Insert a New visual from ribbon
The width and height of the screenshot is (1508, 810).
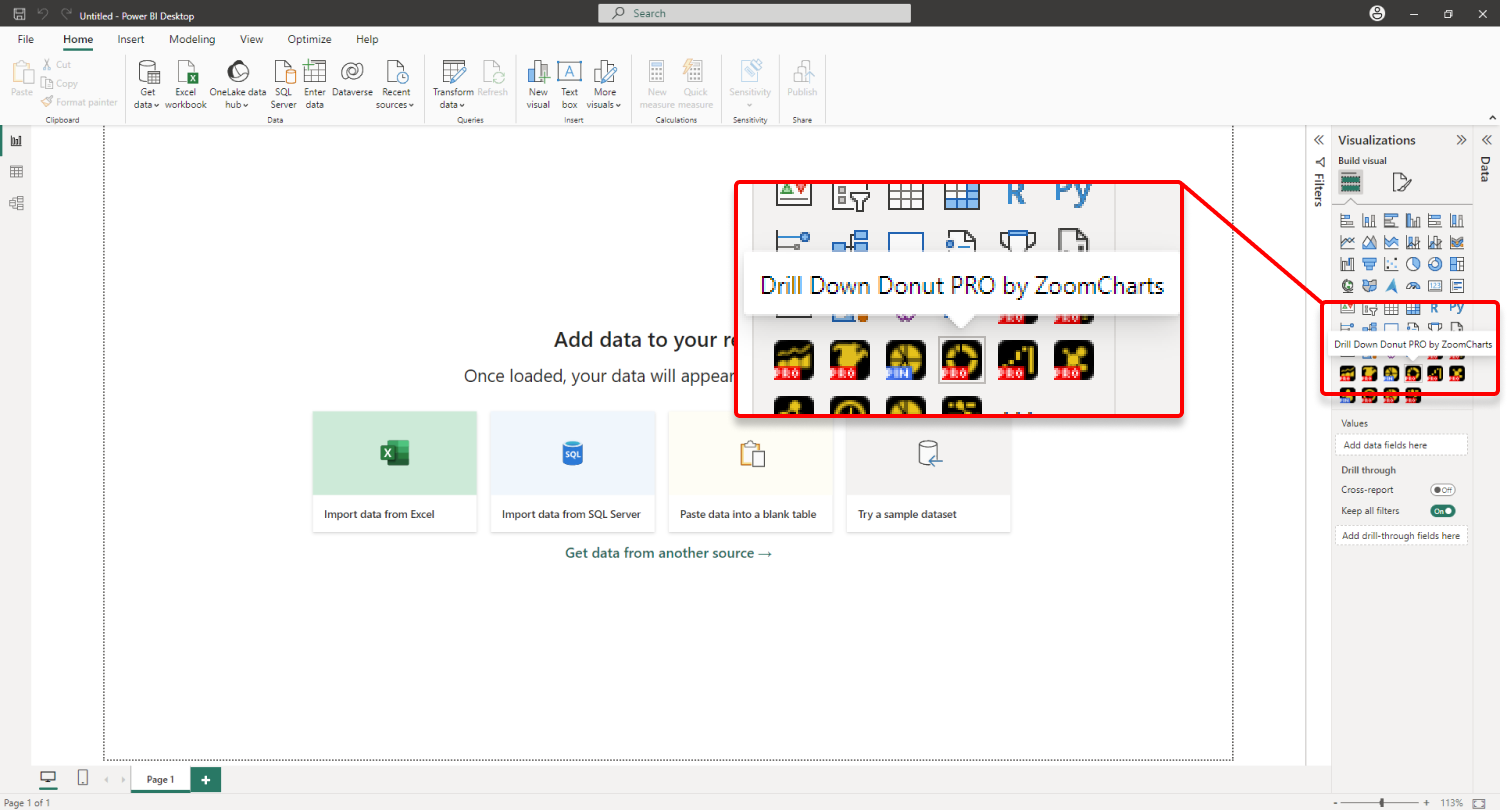[x=538, y=85]
